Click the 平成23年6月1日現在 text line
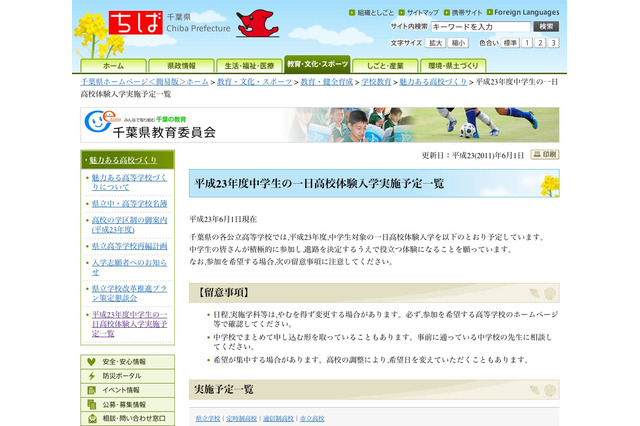Viewport: 640px width, 426px height. point(223,220)
